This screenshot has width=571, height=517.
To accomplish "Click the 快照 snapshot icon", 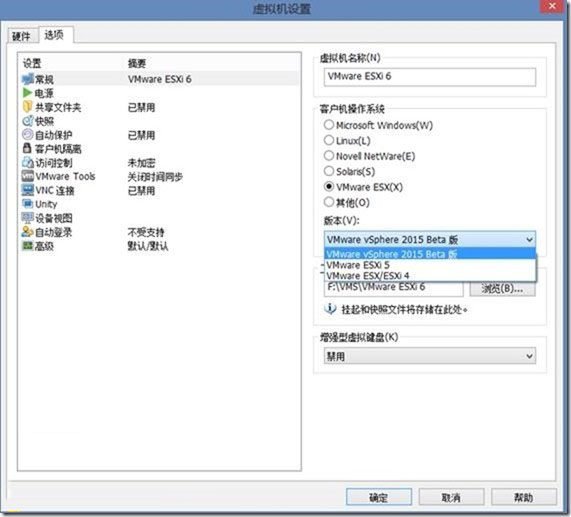I will (x=28, y=121).
